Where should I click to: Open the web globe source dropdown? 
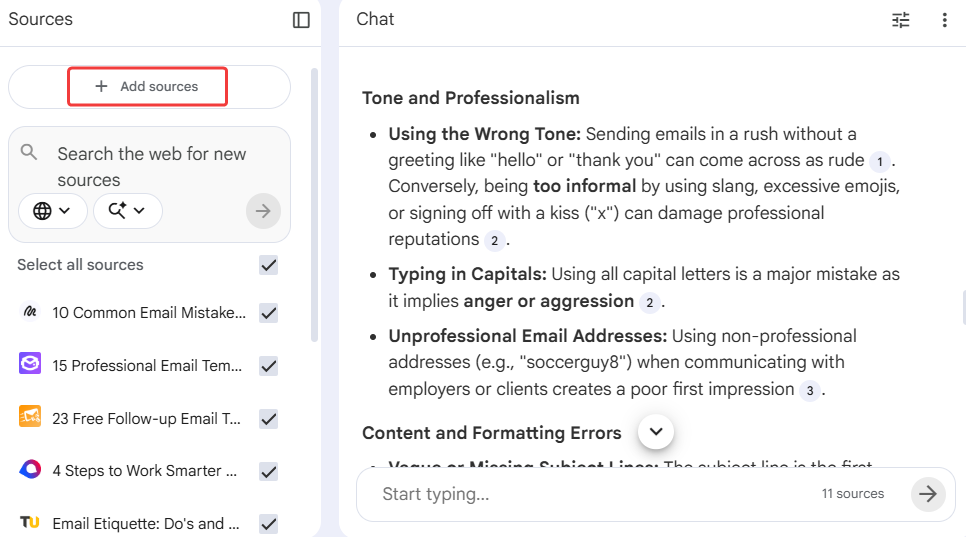click(53, 211)
